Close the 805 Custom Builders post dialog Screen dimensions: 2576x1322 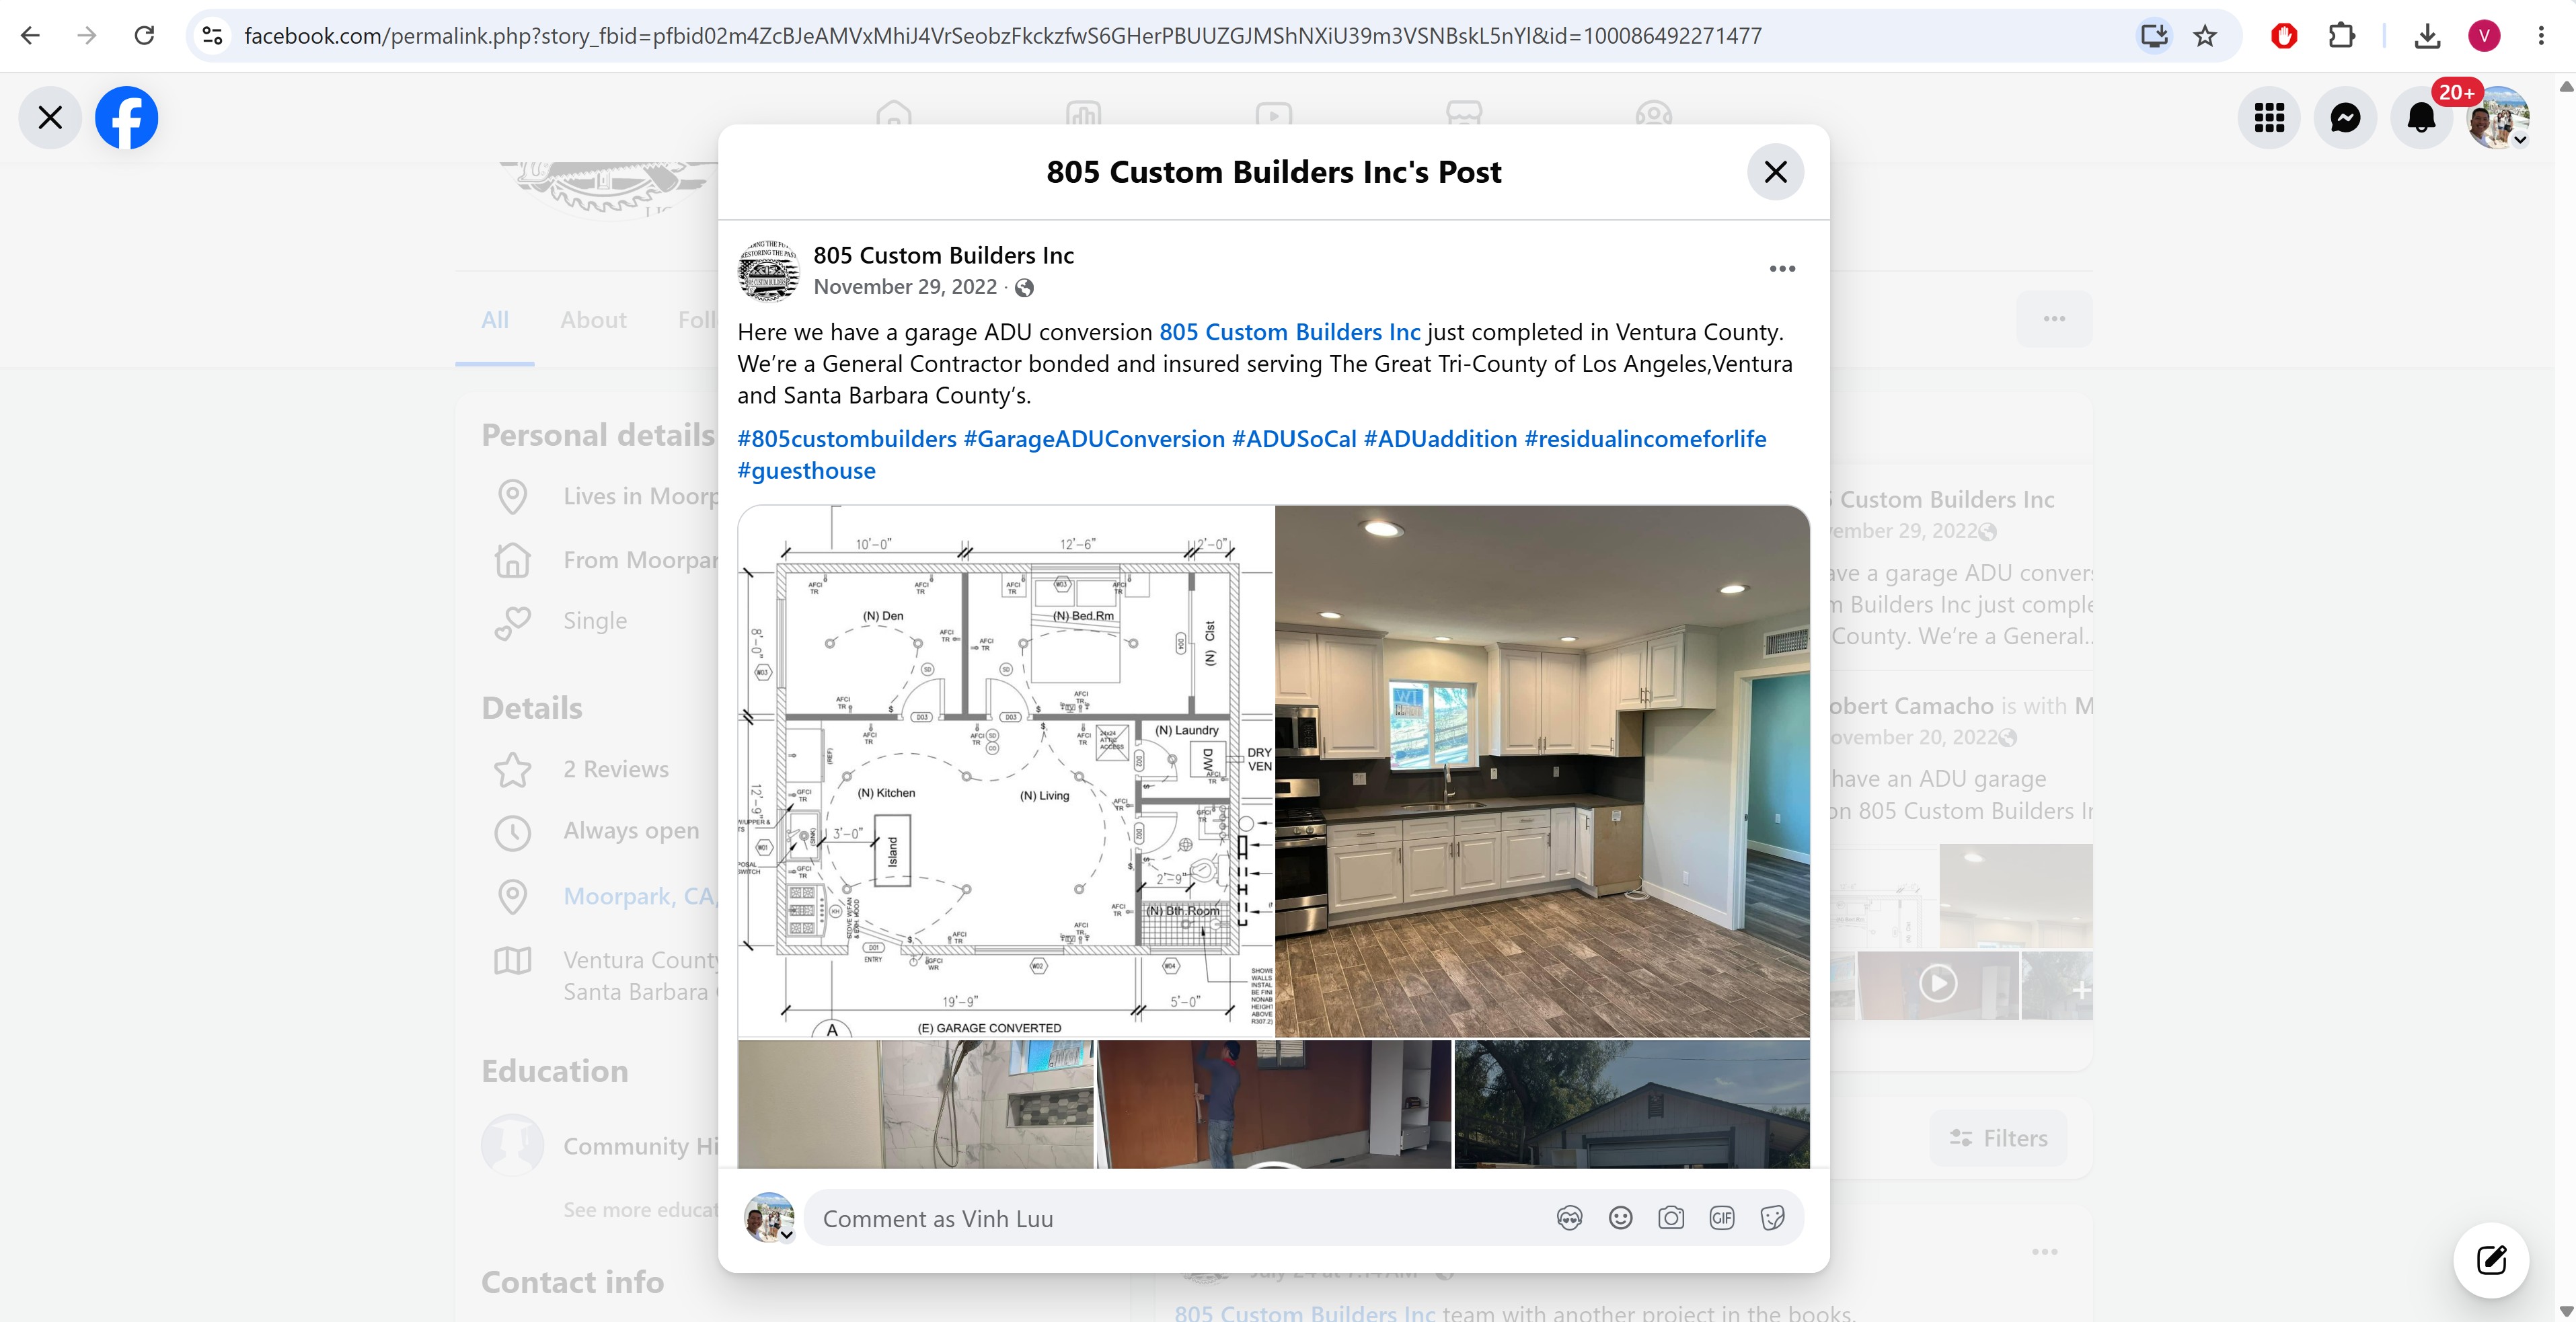[1775, 172]
